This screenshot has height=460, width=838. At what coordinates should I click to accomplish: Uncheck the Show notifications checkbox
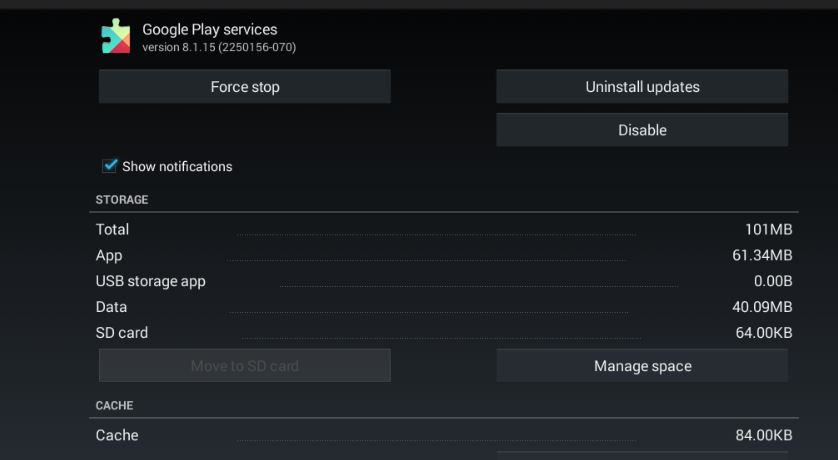click(110, 166)
